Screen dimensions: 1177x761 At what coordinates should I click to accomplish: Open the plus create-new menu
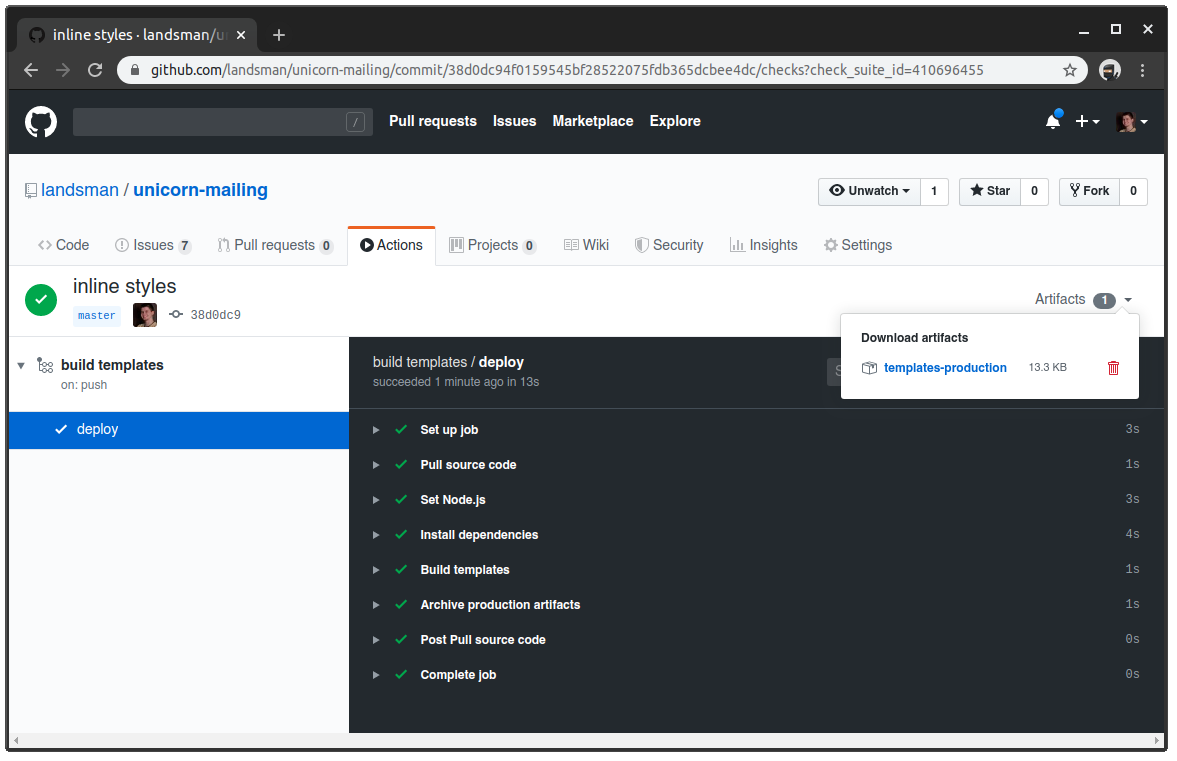1087,122
